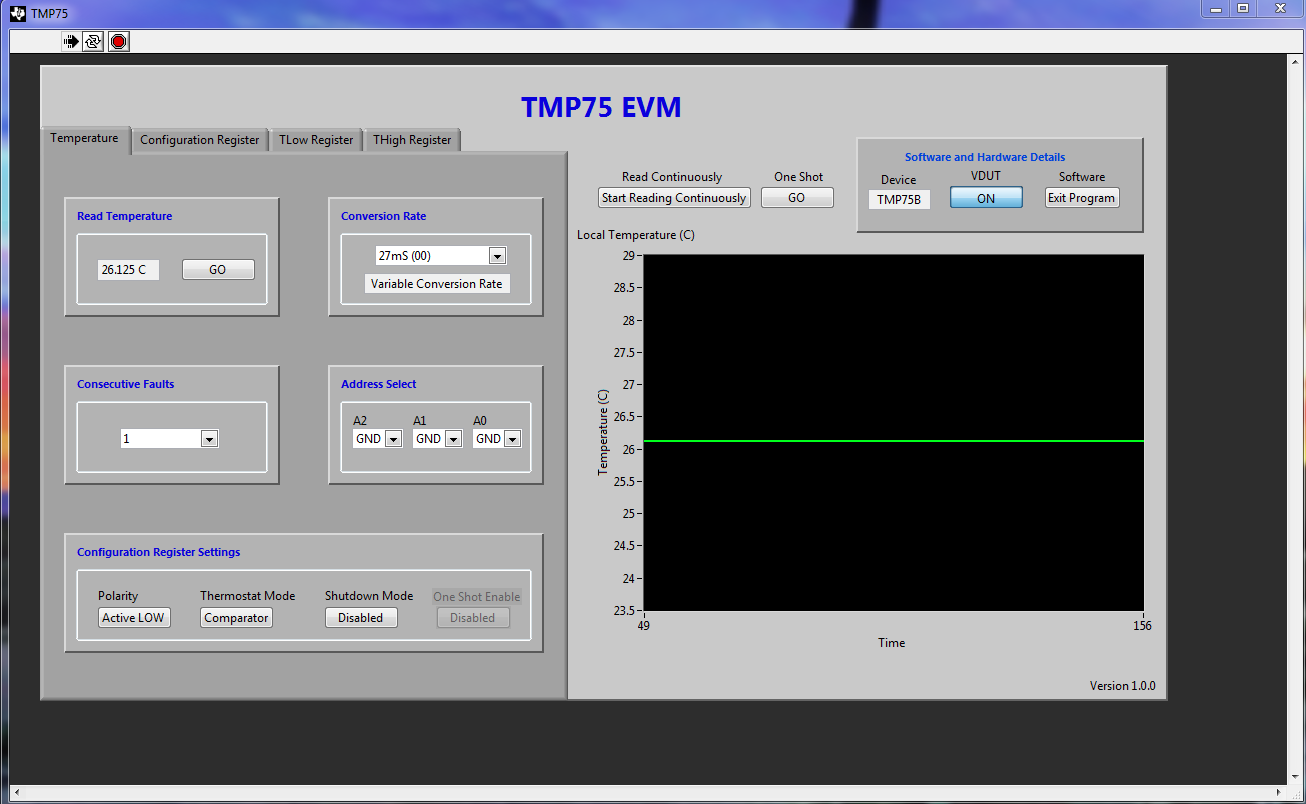Open the A2 address select dropdown
The image size is (1306, 804).
(393, 439)
